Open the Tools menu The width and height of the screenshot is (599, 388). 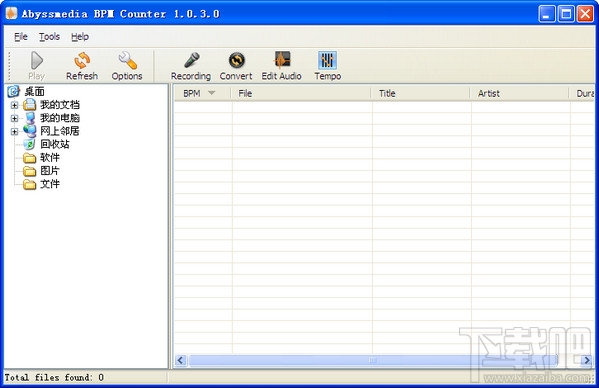coord(49,37)
